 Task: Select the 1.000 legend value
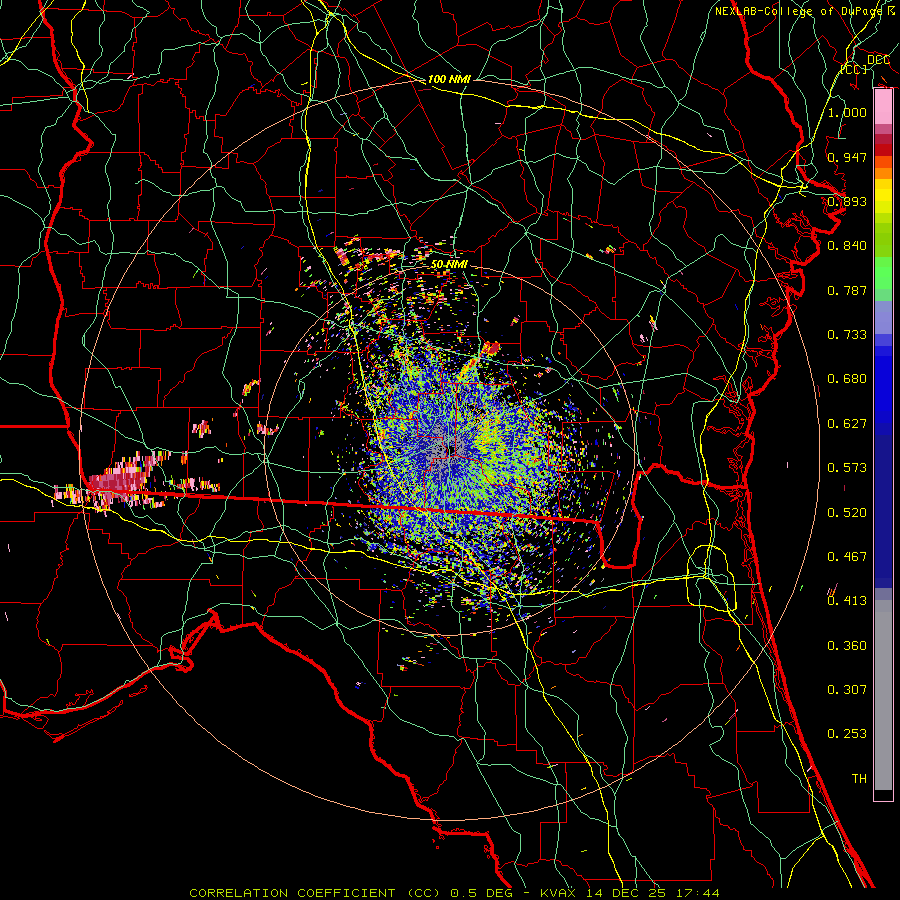click(847, 112)
